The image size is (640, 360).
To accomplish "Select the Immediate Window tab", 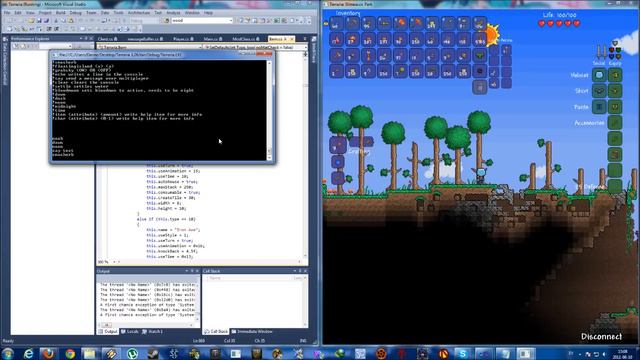I will tap(252, 331).
